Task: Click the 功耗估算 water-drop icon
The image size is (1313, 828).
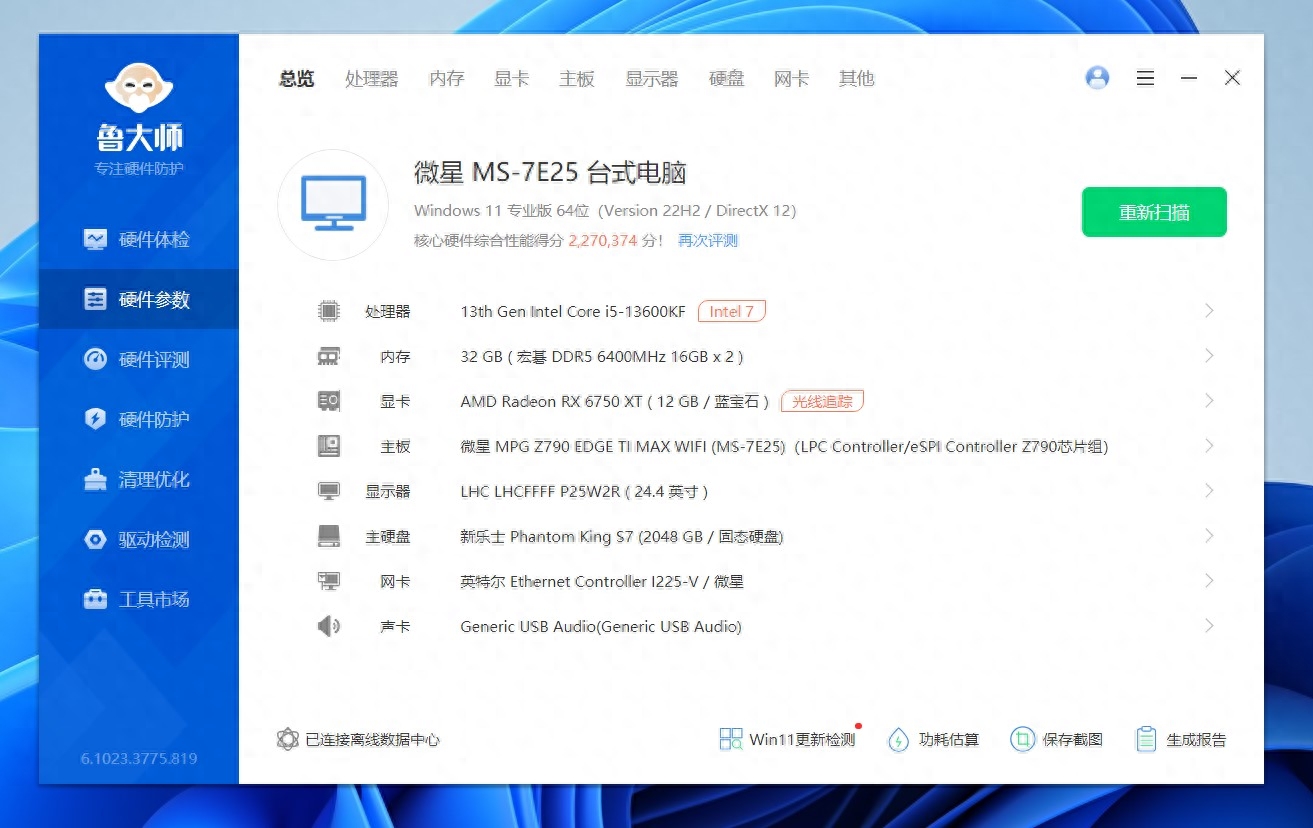Action: tap(899, 740)
